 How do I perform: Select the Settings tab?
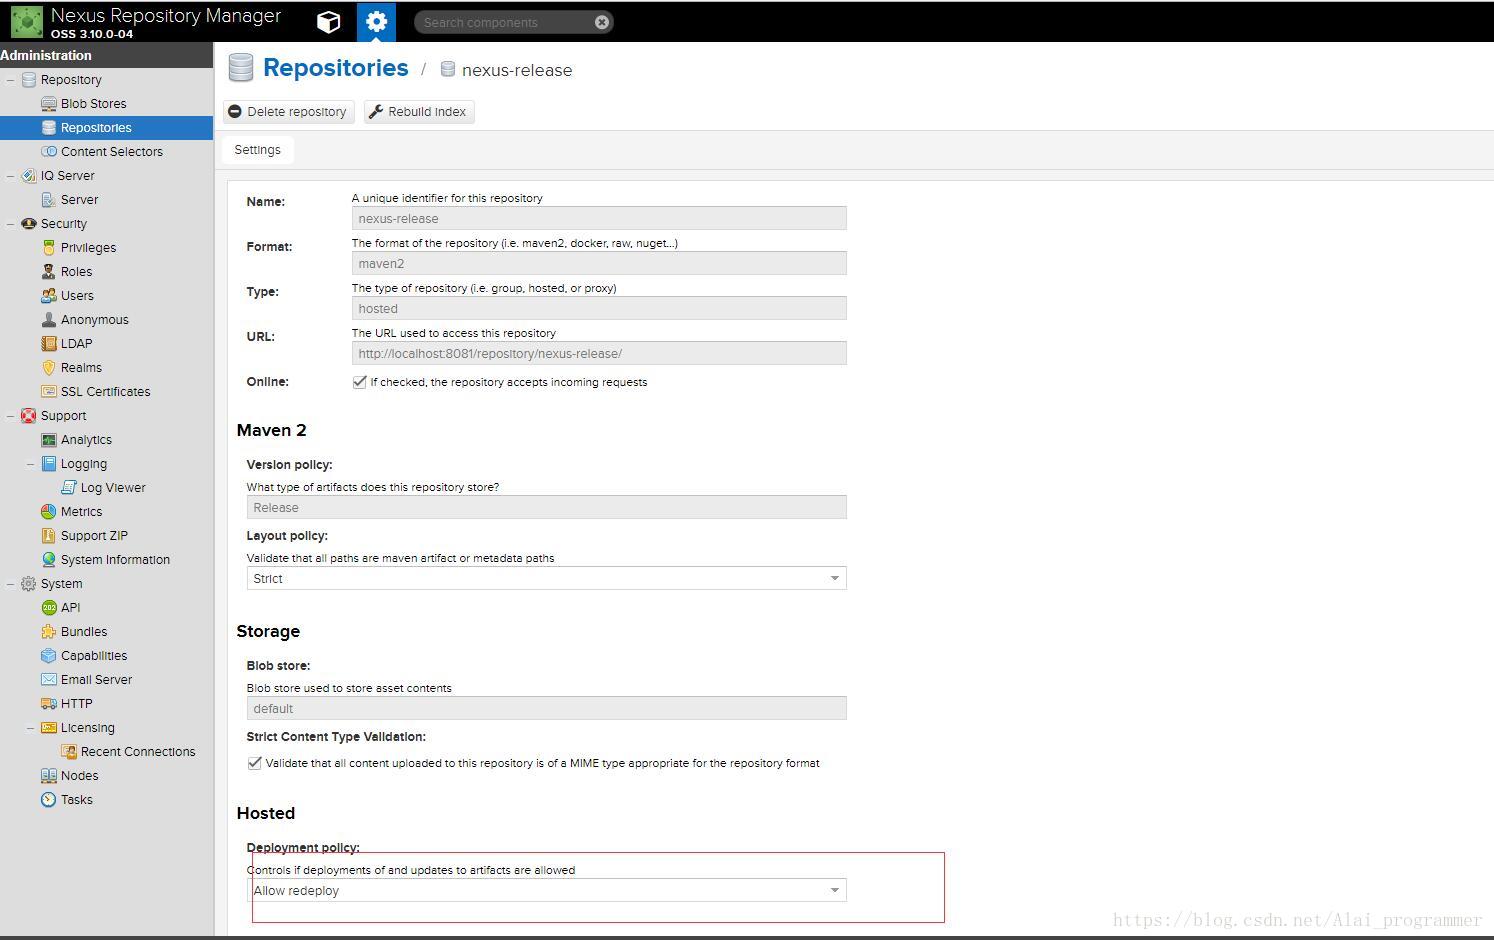tap(257, 150)
